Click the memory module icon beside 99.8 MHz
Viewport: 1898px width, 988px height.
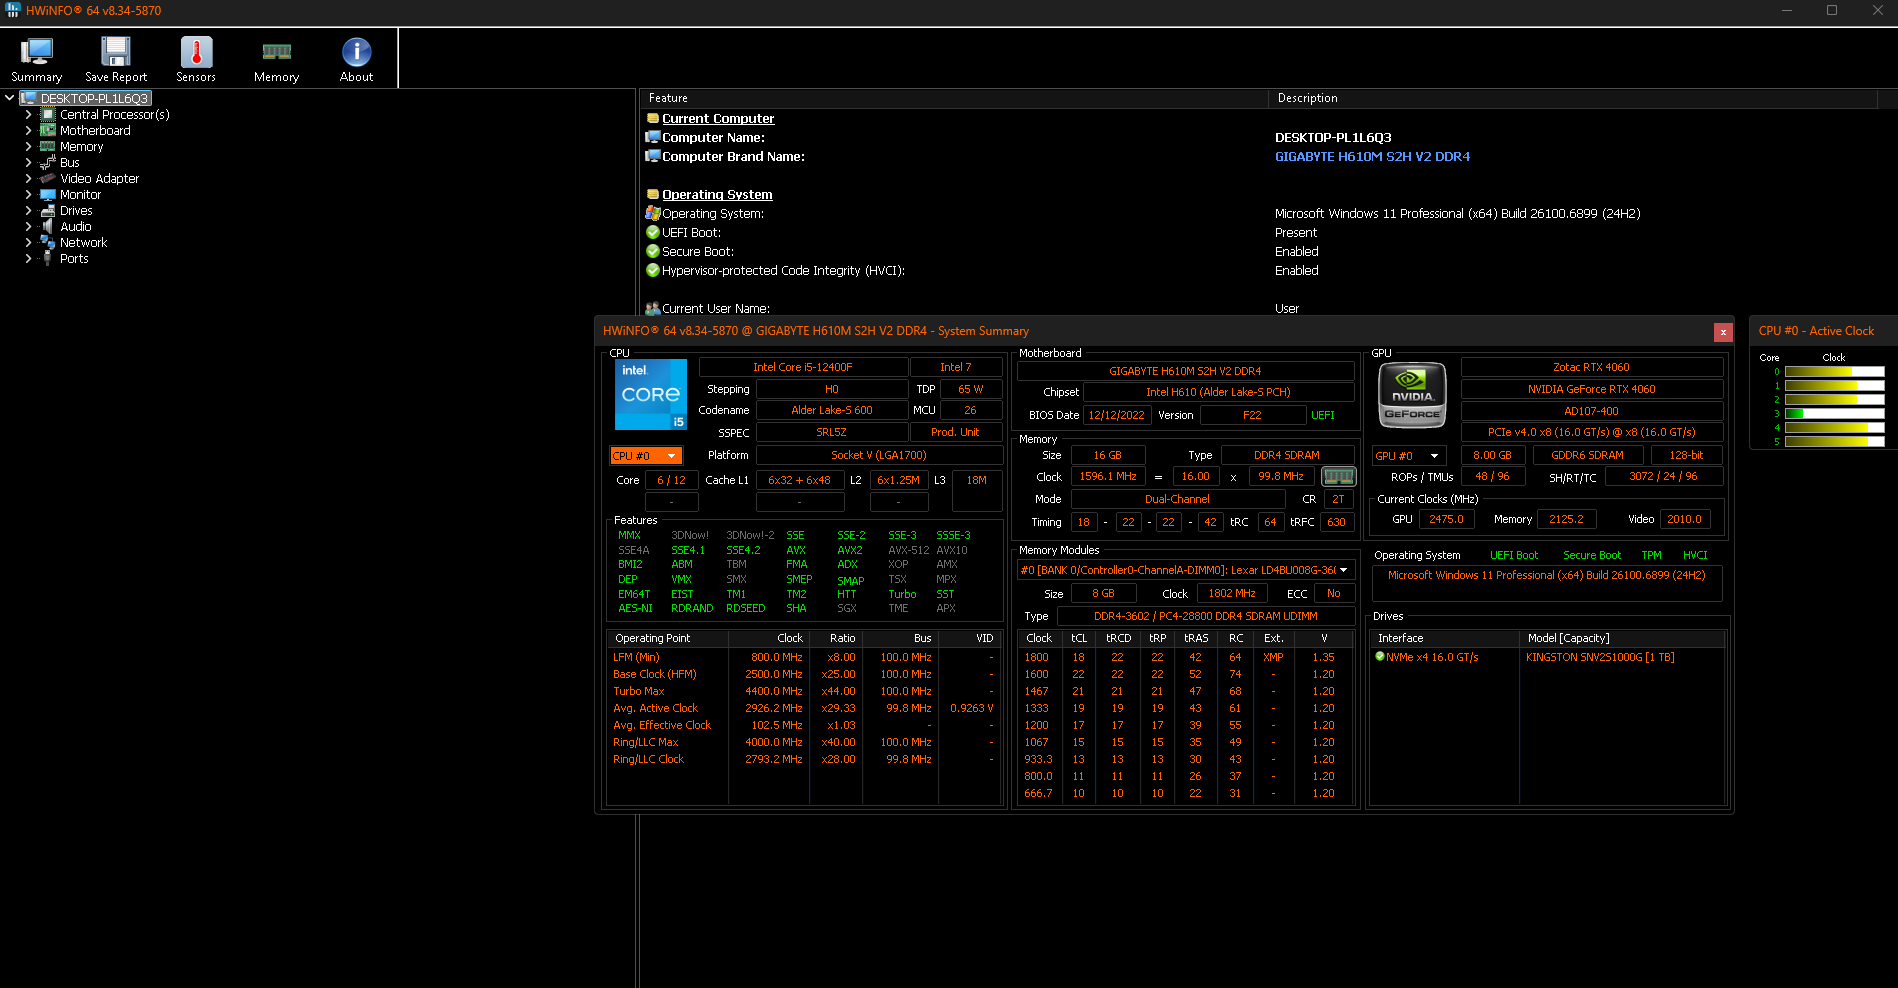click(x=1338, y=477)
